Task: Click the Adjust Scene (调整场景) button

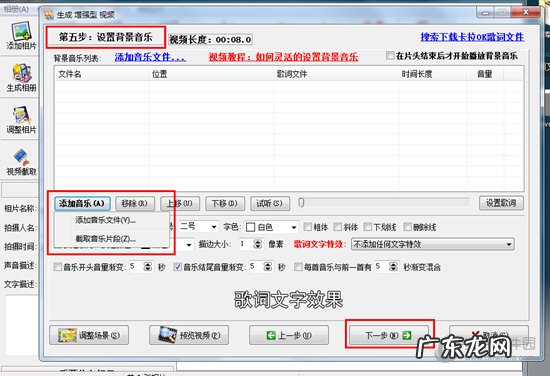Action: point(89,335)
